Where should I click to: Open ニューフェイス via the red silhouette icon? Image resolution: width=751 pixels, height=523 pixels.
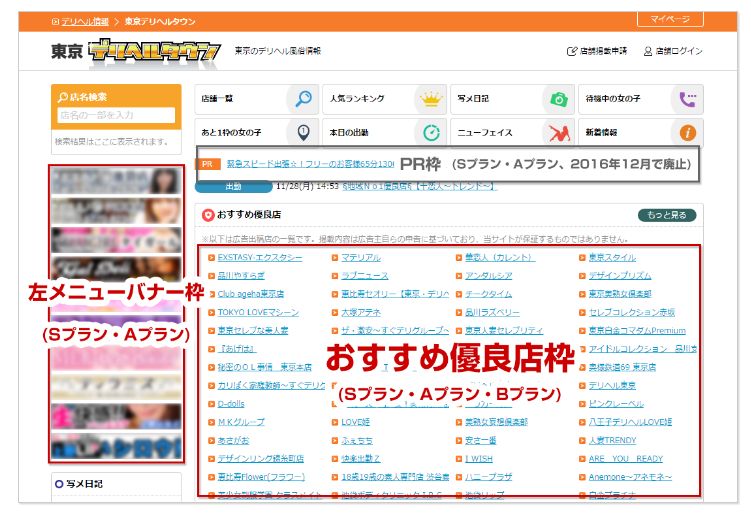(559, 133)
